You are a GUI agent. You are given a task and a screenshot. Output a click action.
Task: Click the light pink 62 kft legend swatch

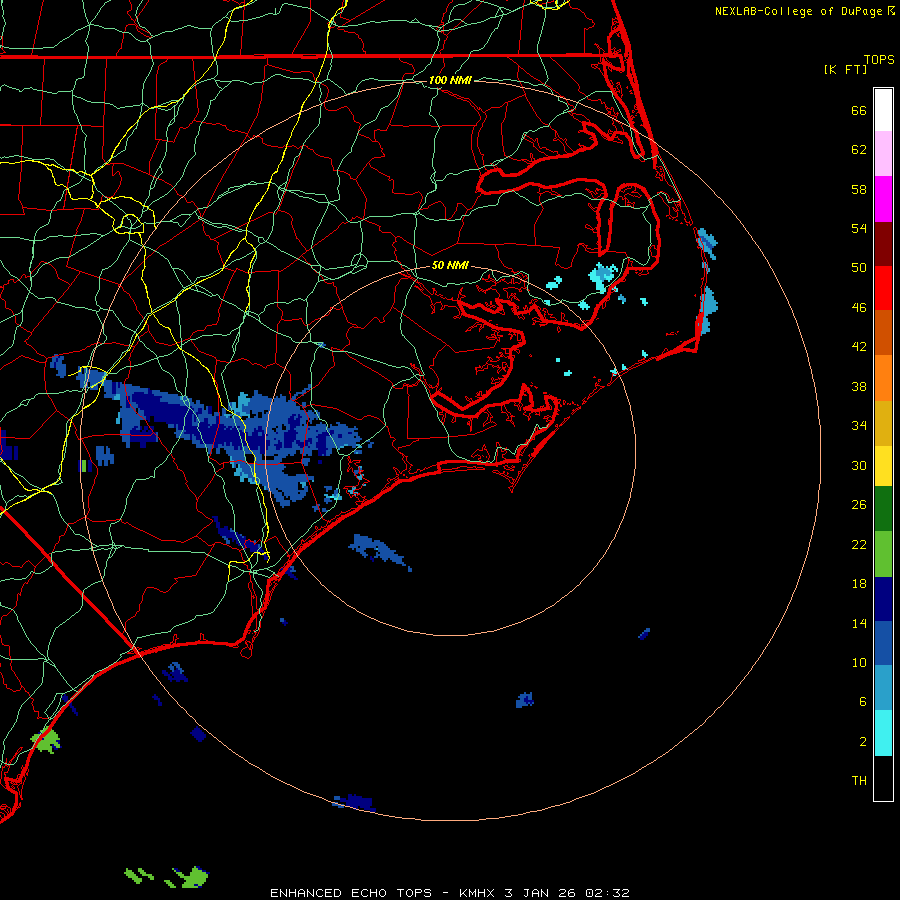(883, 153)
